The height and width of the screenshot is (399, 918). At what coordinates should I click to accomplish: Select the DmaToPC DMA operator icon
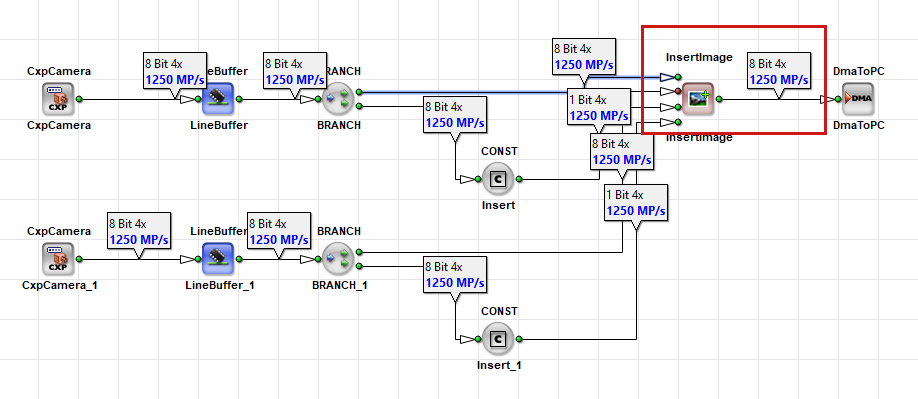pyautogui.click(x=858, y=99)
